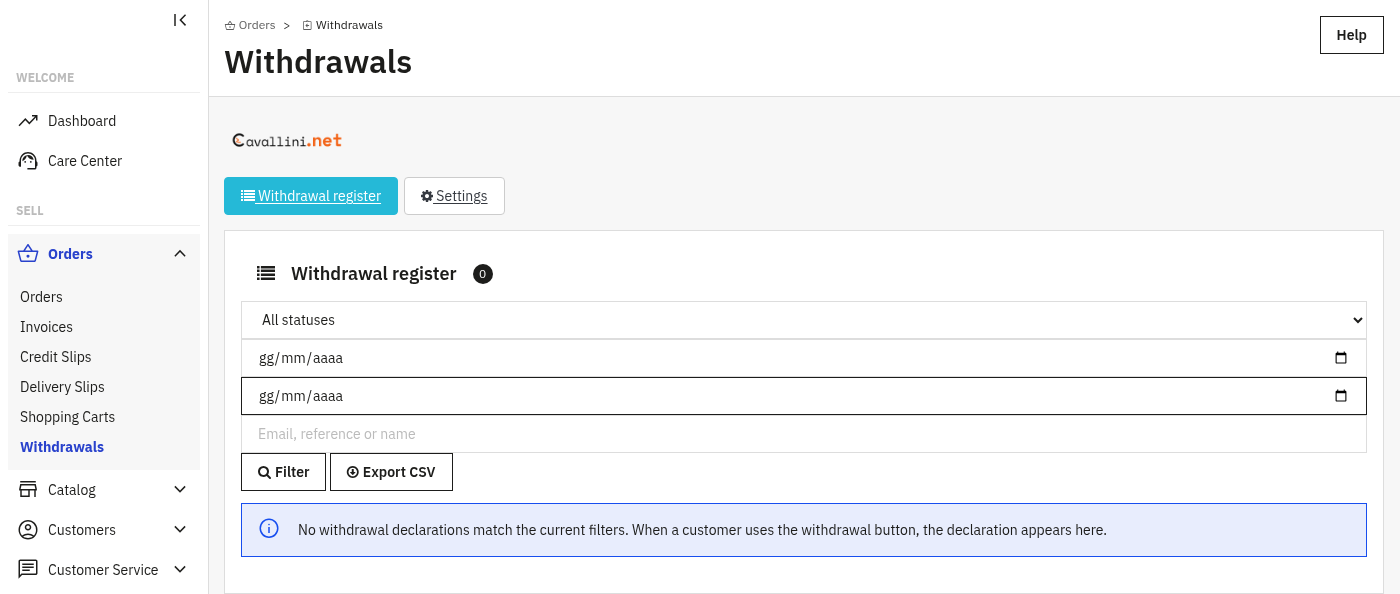The height and width of the screenshot is (594, 1400).
Task: Click the Filter button
Action: [283, 472]
